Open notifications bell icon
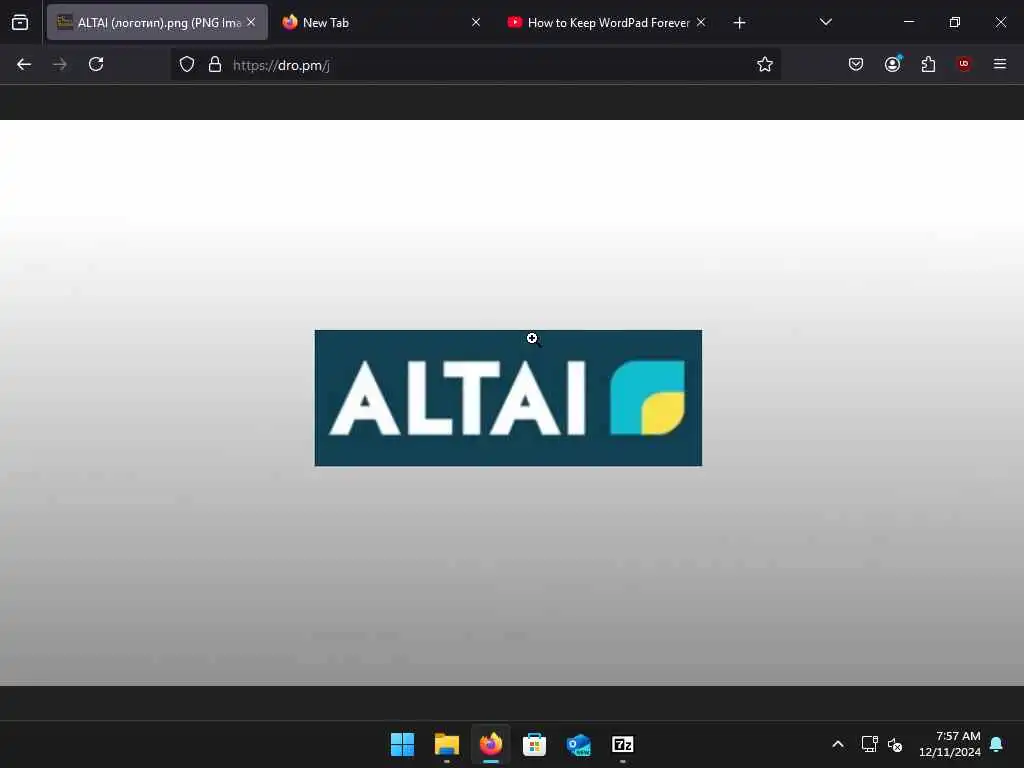Screen dimensions: 1024x768 (997, 744)
